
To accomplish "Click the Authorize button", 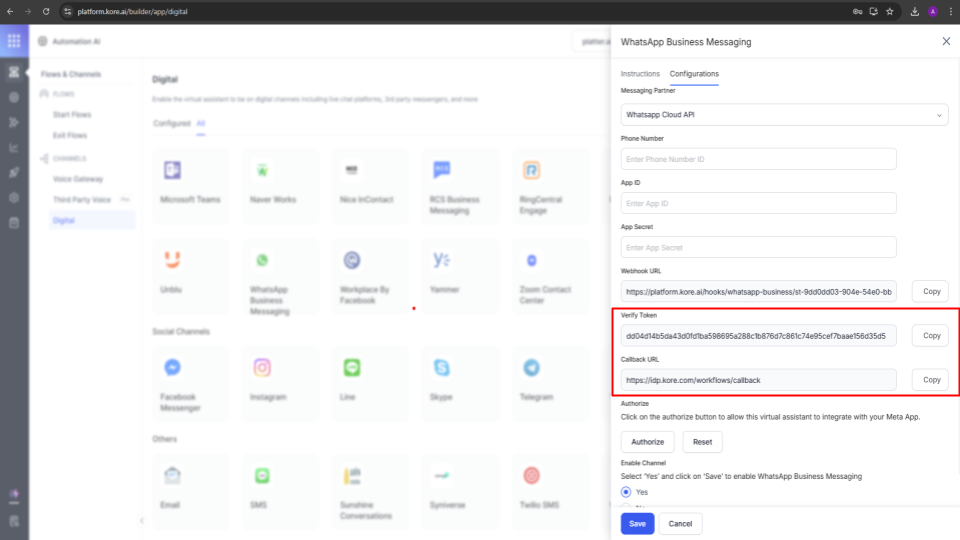I will pyautogui.click(x=647, y=441).
